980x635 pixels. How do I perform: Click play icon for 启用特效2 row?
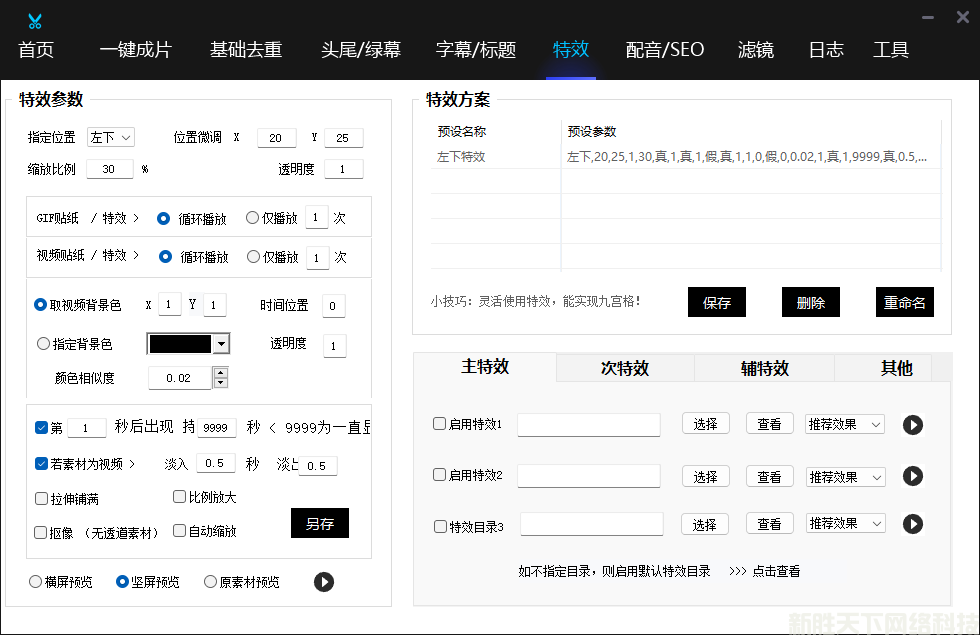pos(912,476)
